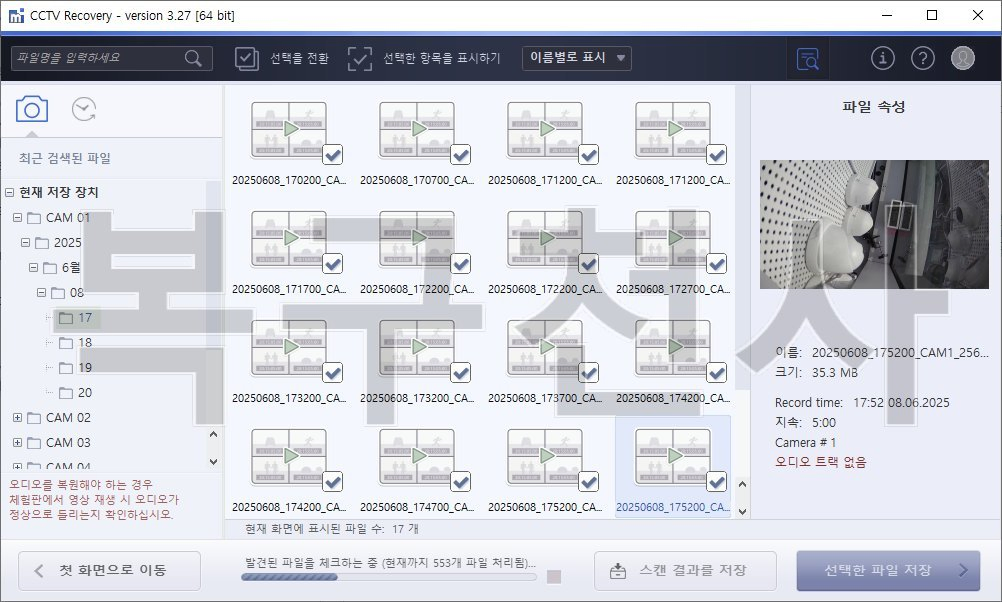Collapse the 현재 저장 장치 tree root
1002x602 pixels.
point(10,192)
